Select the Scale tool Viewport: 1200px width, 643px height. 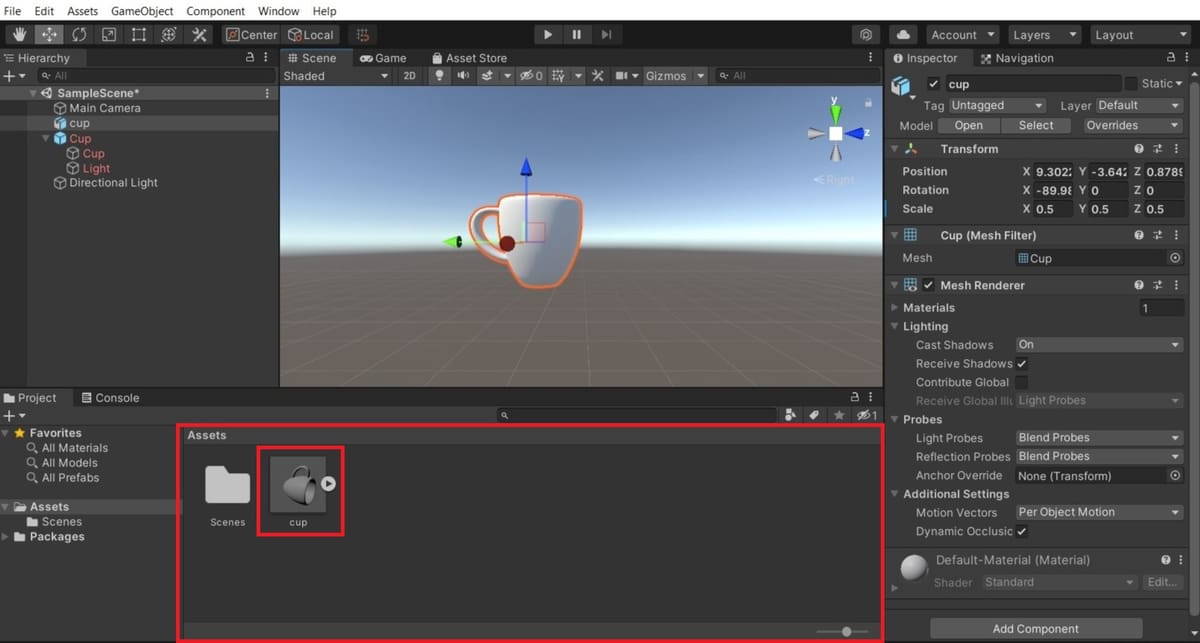coord(109,35)
